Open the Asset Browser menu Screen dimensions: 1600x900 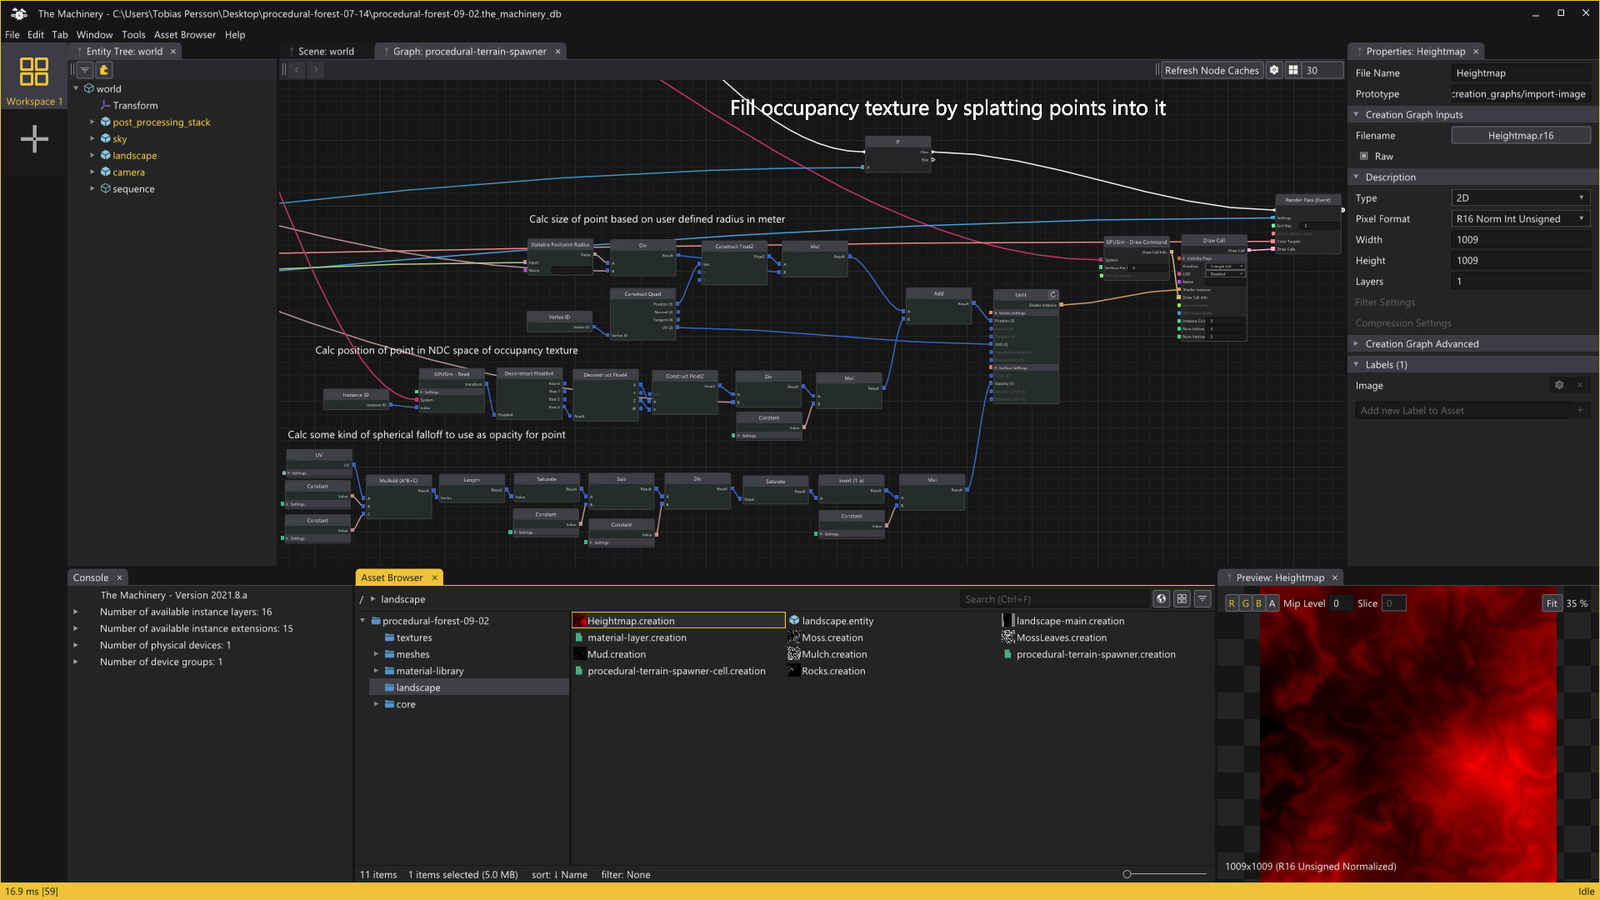(x=184, y=35)
